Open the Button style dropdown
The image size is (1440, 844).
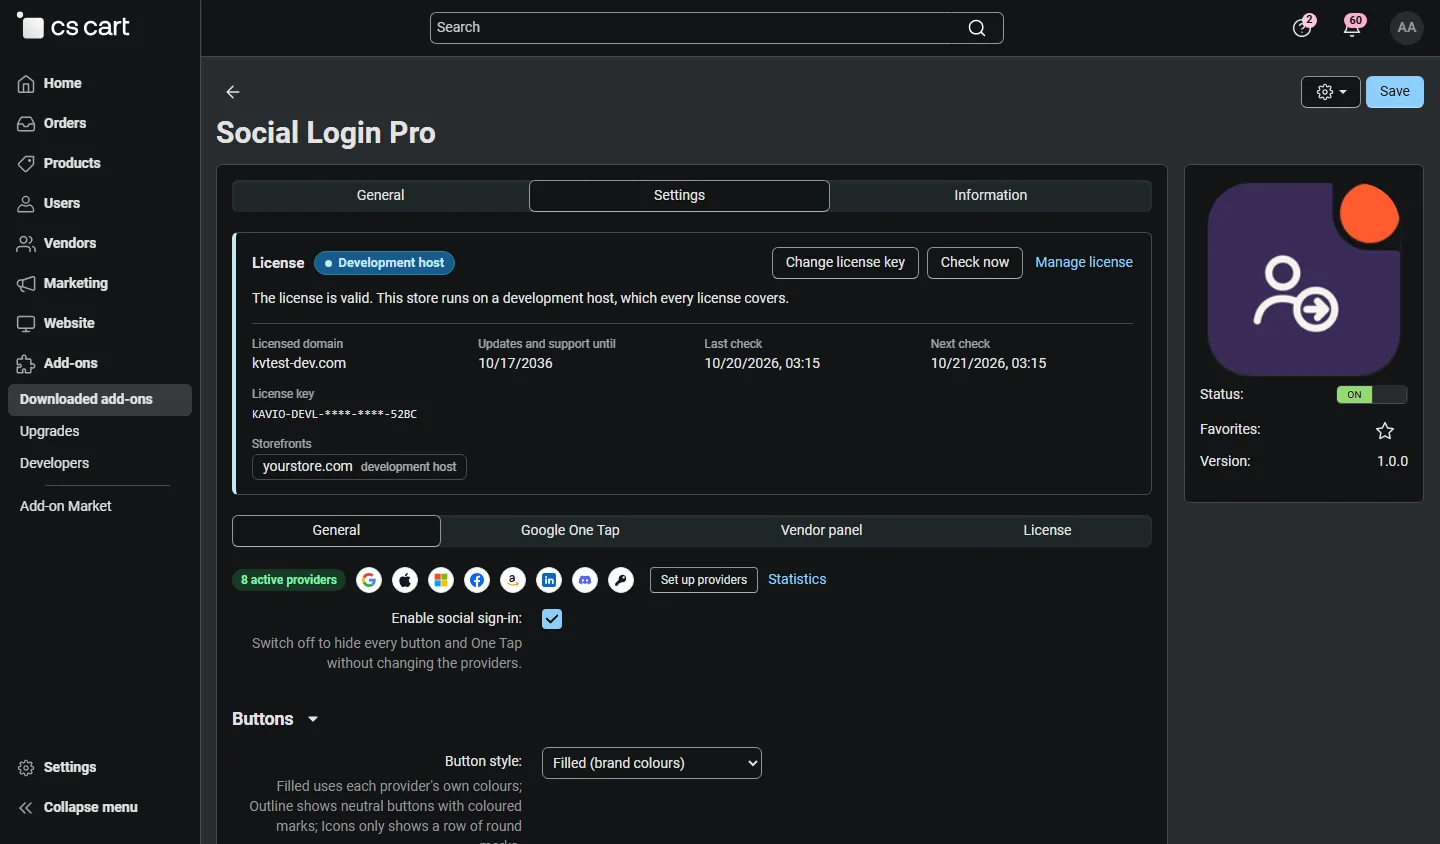point(652,763)
